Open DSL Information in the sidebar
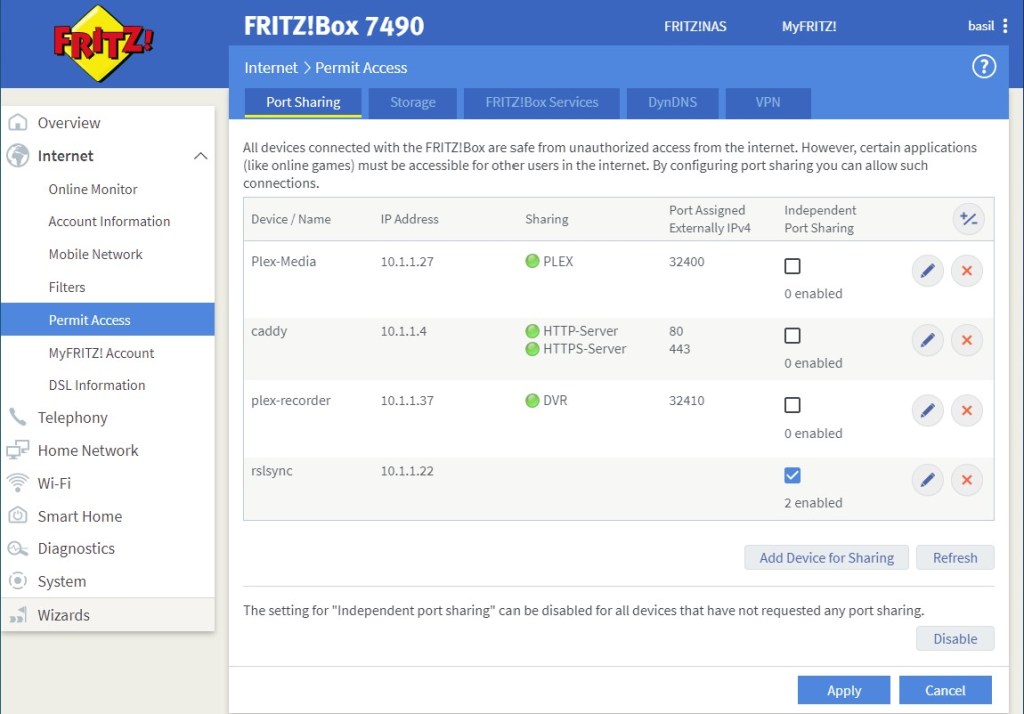 pos(97,385)
